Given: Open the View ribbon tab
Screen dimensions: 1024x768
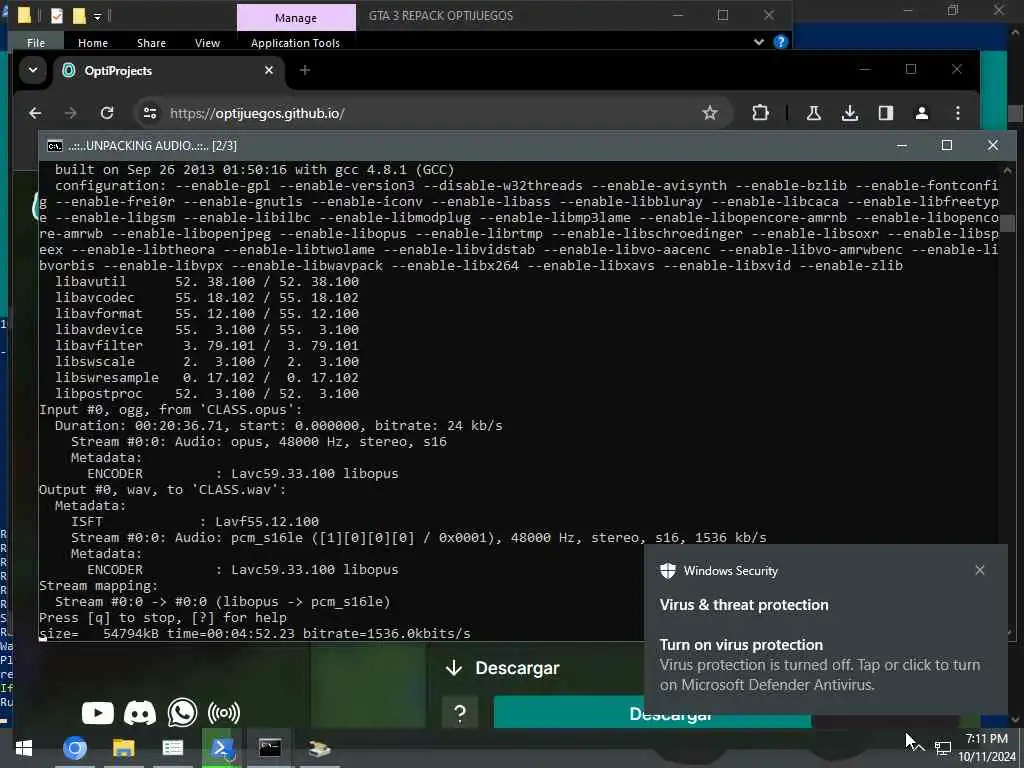Looking at the screenshot, I should pos(207,42).
